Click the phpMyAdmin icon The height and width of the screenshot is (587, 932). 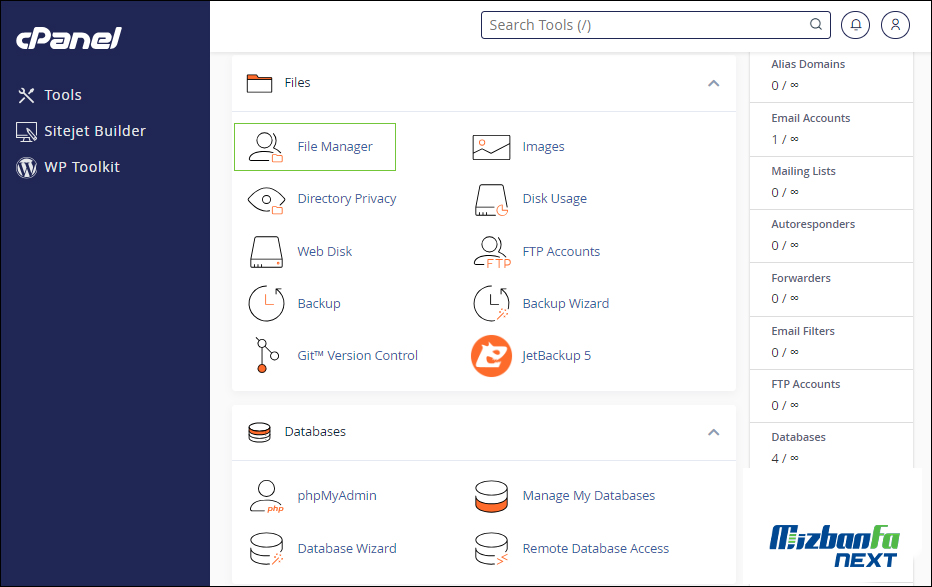[266, 496]
